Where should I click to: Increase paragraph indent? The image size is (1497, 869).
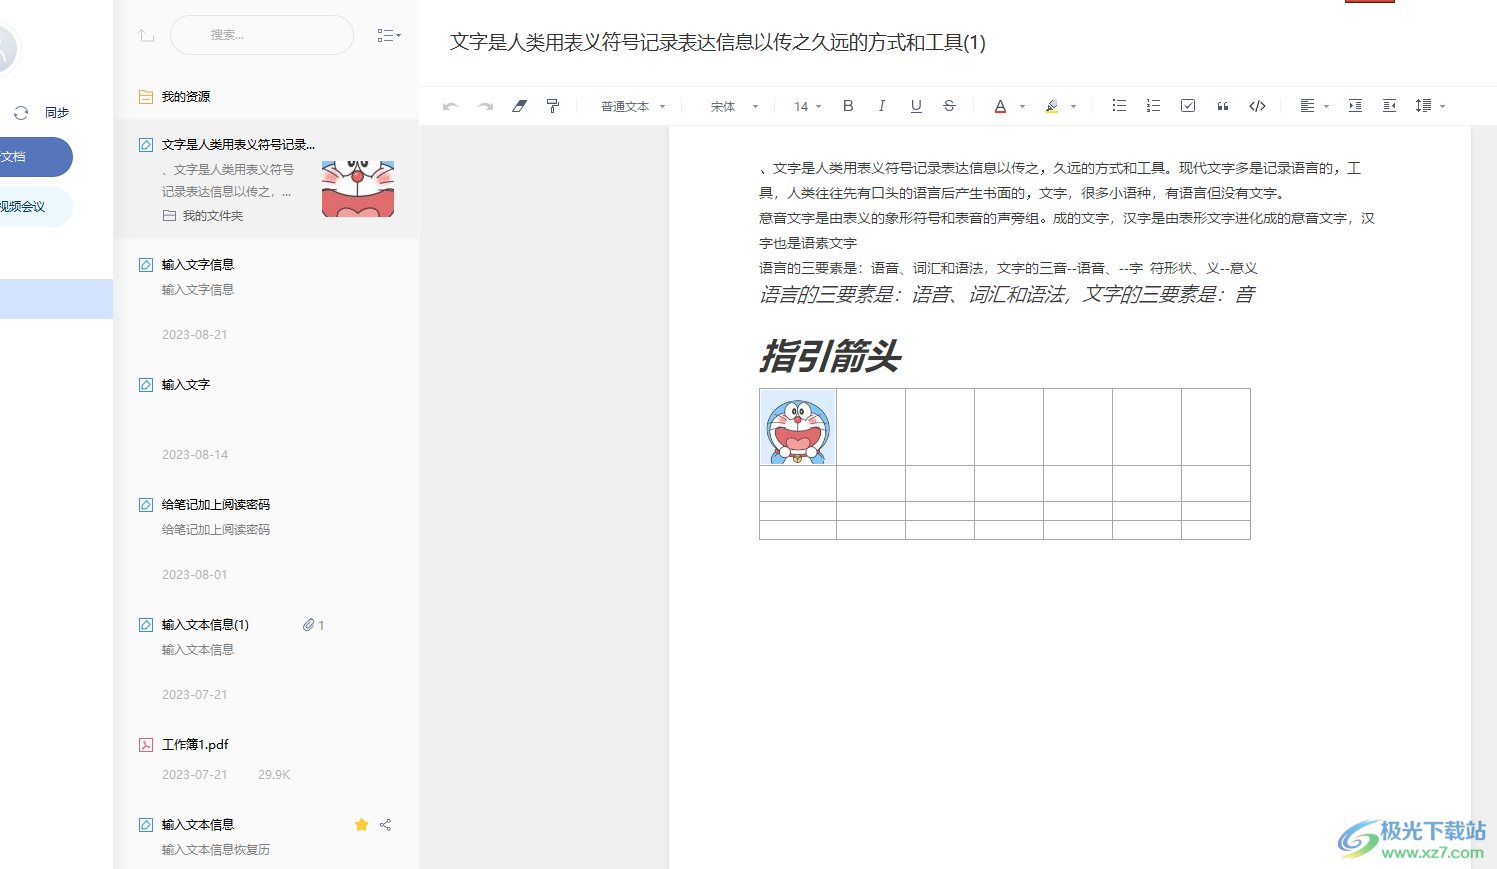point(1355,106)
